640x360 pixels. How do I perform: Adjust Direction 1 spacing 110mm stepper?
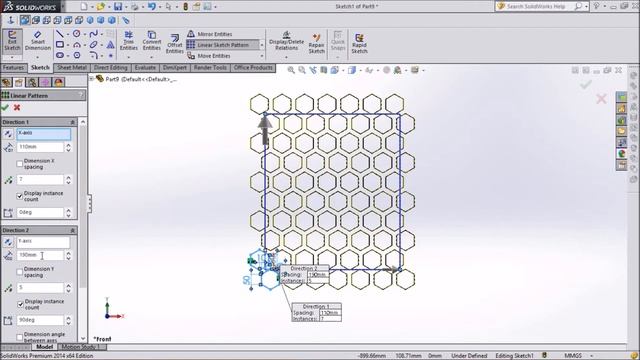(68, 147)
